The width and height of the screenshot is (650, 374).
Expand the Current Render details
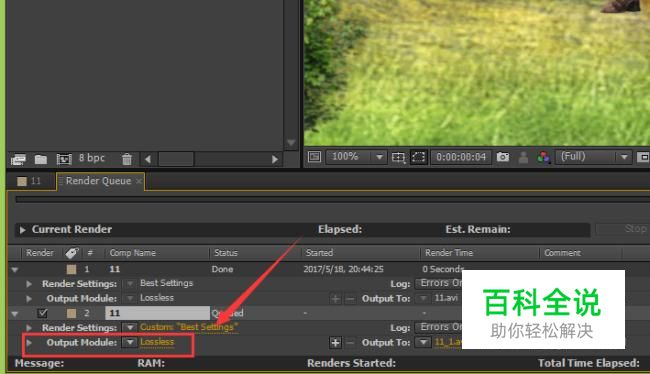(x=22, y=230)
